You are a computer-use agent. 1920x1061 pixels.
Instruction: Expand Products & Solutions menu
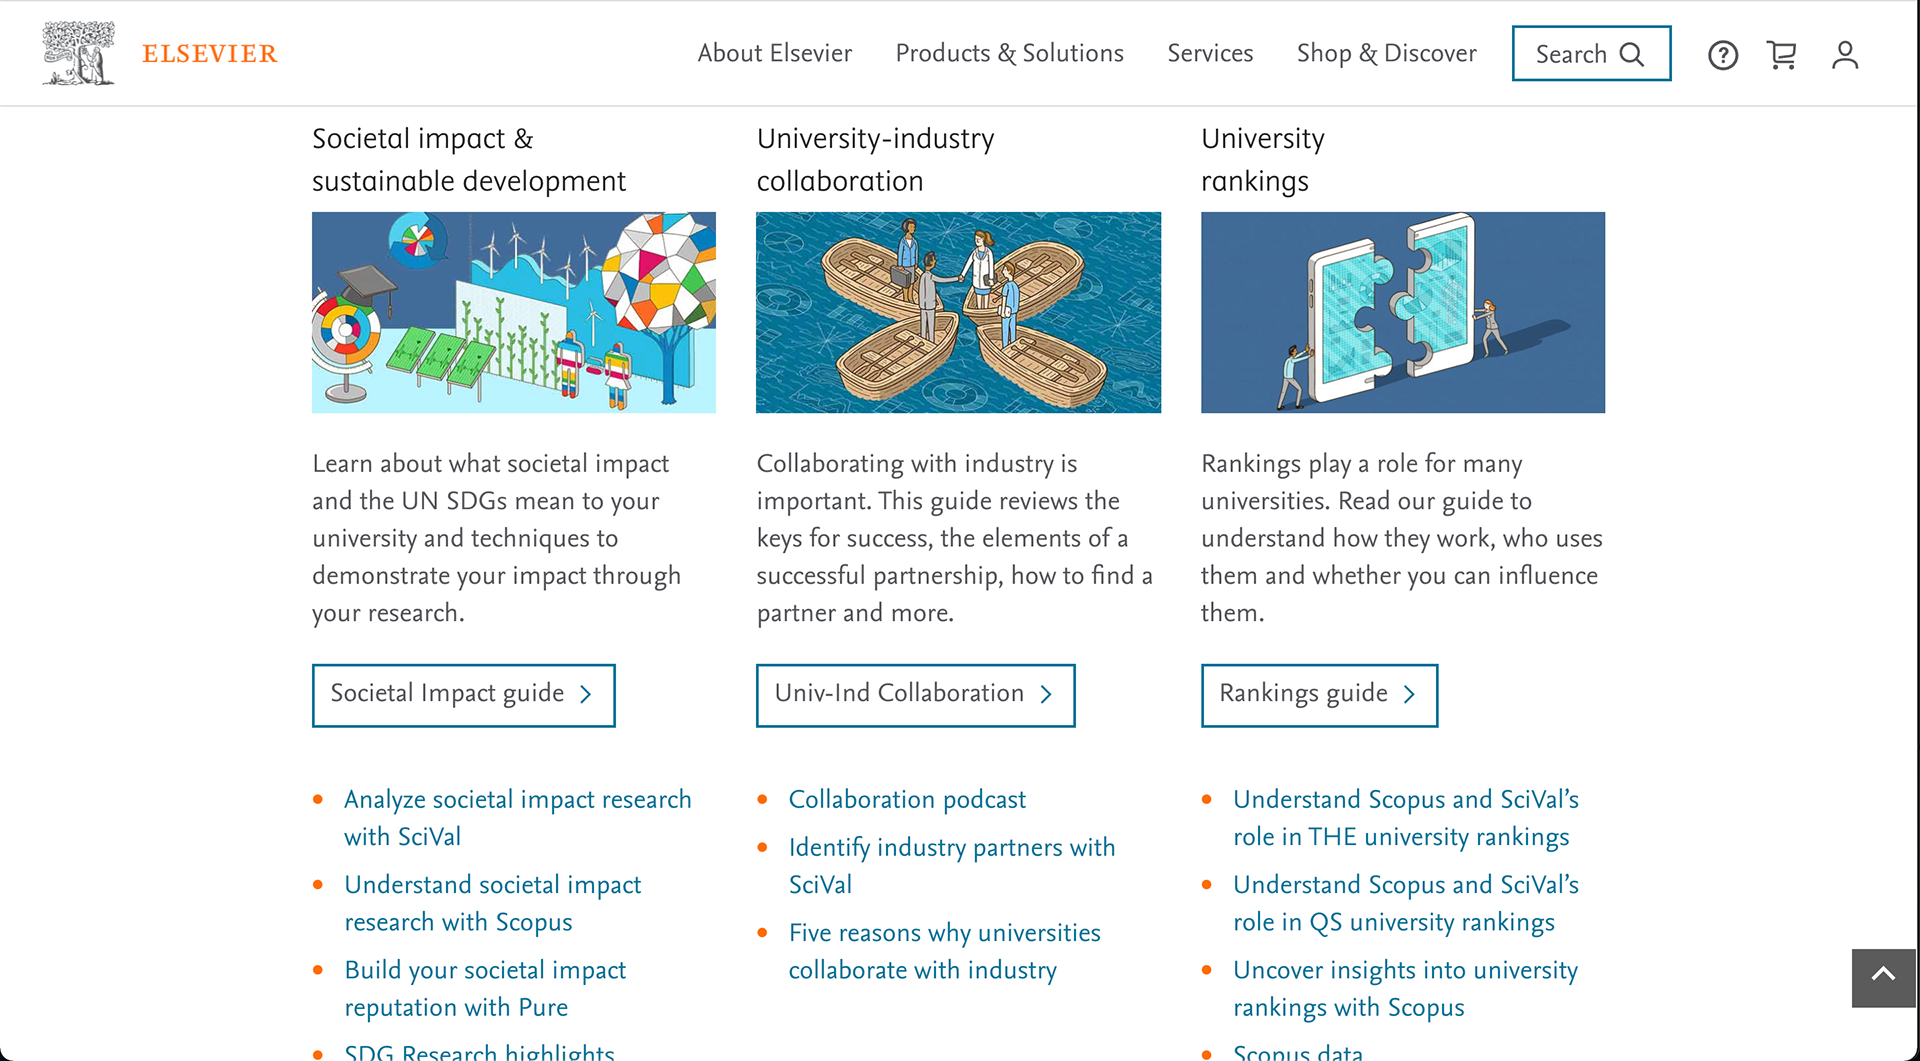(x=1009, y=54)
